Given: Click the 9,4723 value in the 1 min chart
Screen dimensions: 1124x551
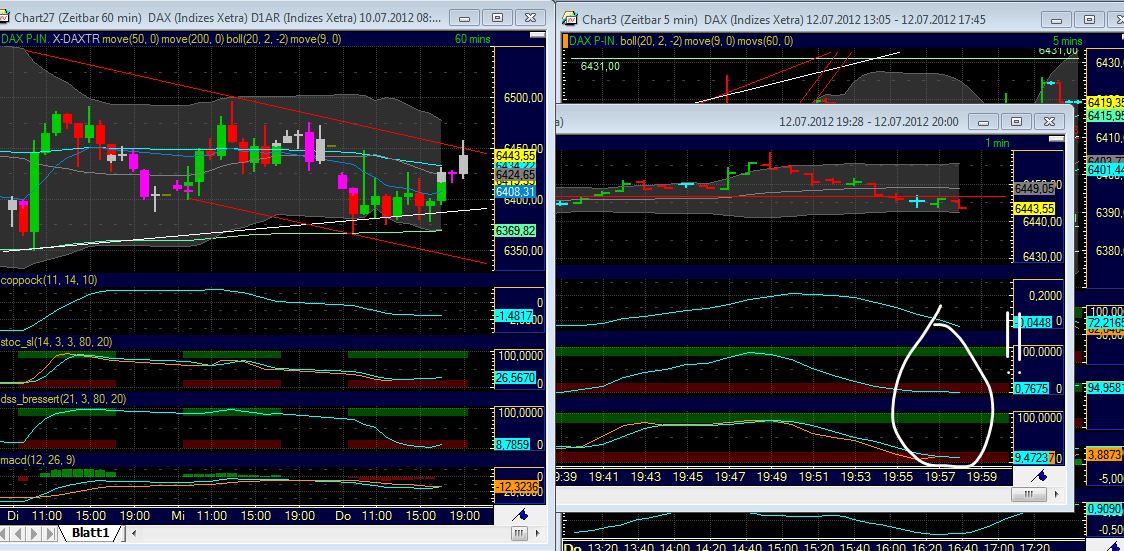Looking at the screenshot, I should coord(1032,456).
